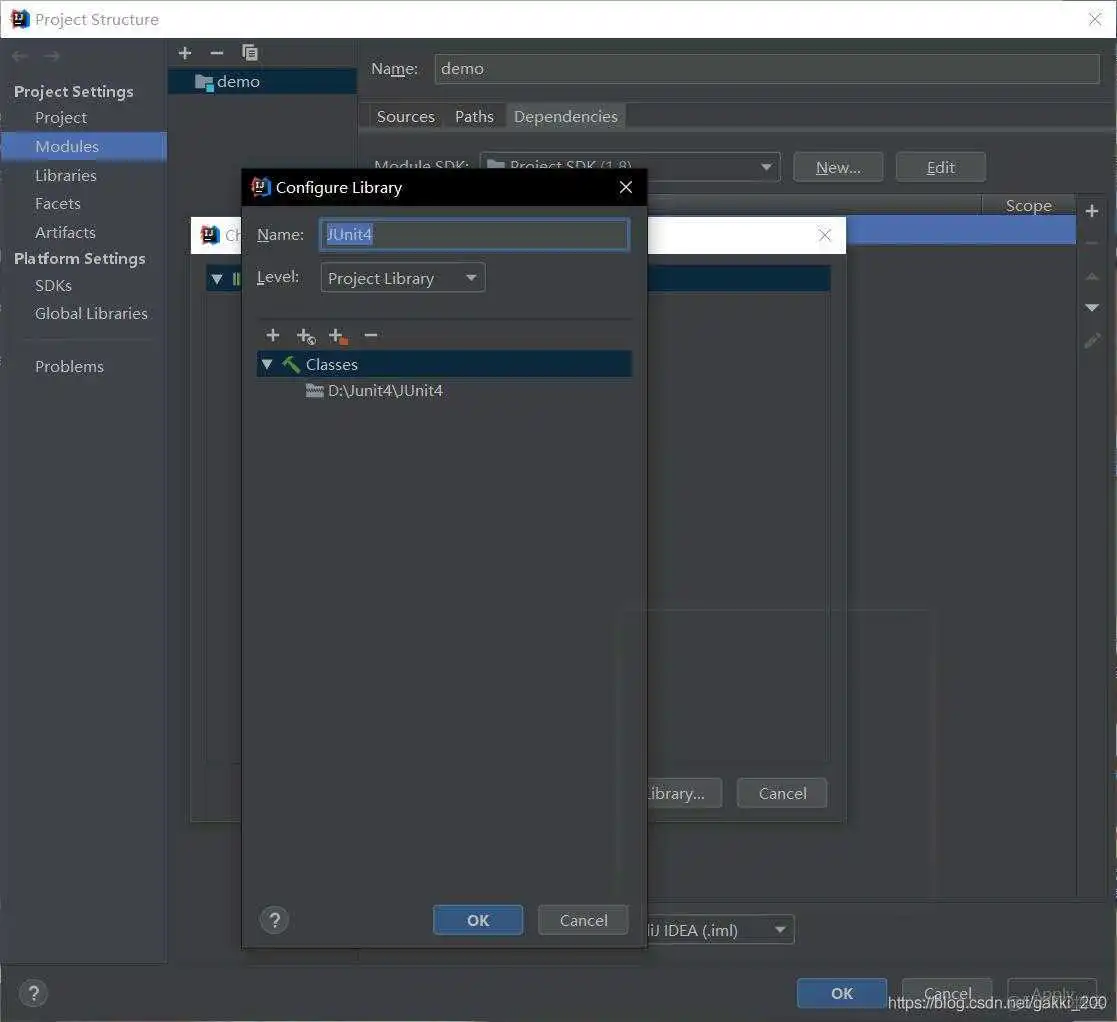Click inside the library Name field
1117x1022 pixels.
pyautogui.click(x=474, y=234)
